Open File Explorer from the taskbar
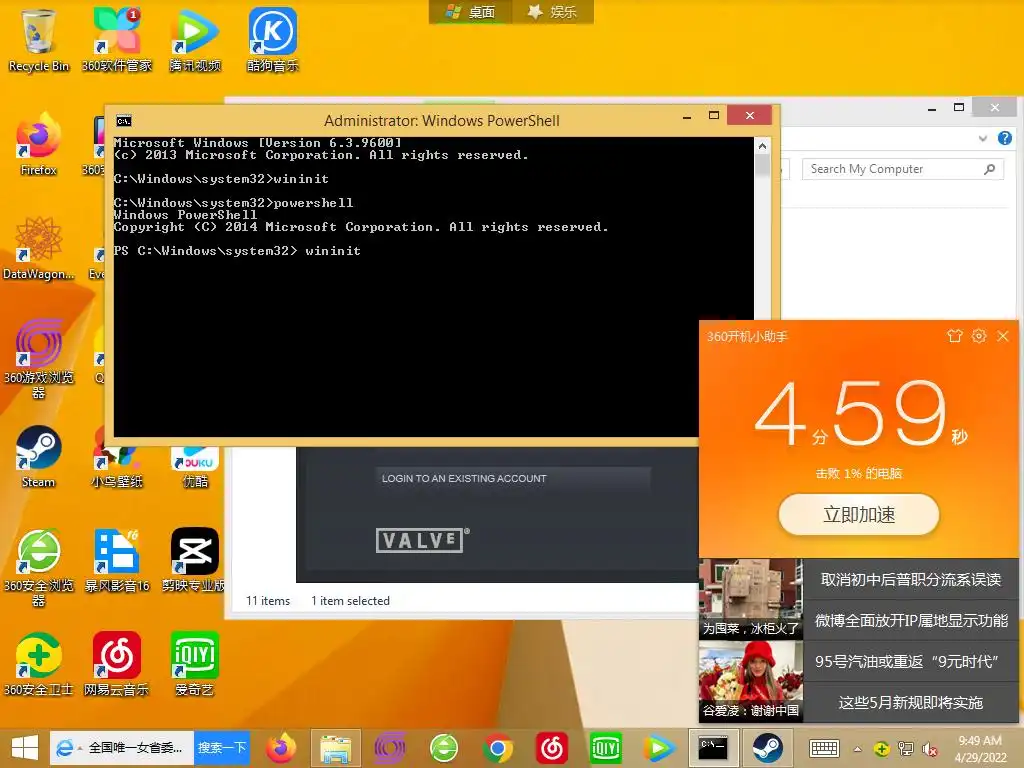Screen dimensions: 1024x768 pos(336,748)
